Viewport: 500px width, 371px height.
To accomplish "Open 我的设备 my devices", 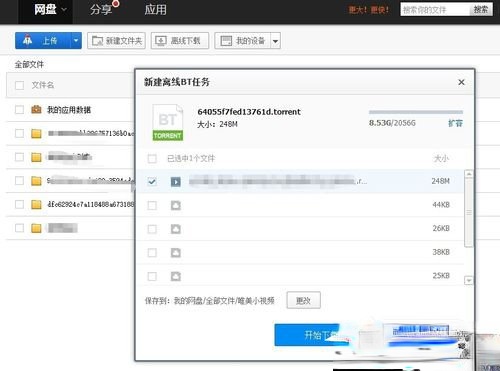I will click(242, 41).
